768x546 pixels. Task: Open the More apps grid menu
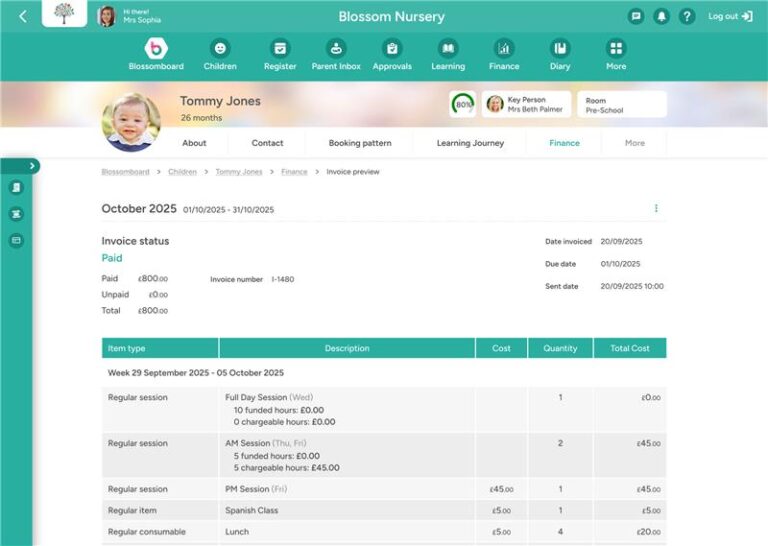616,54
